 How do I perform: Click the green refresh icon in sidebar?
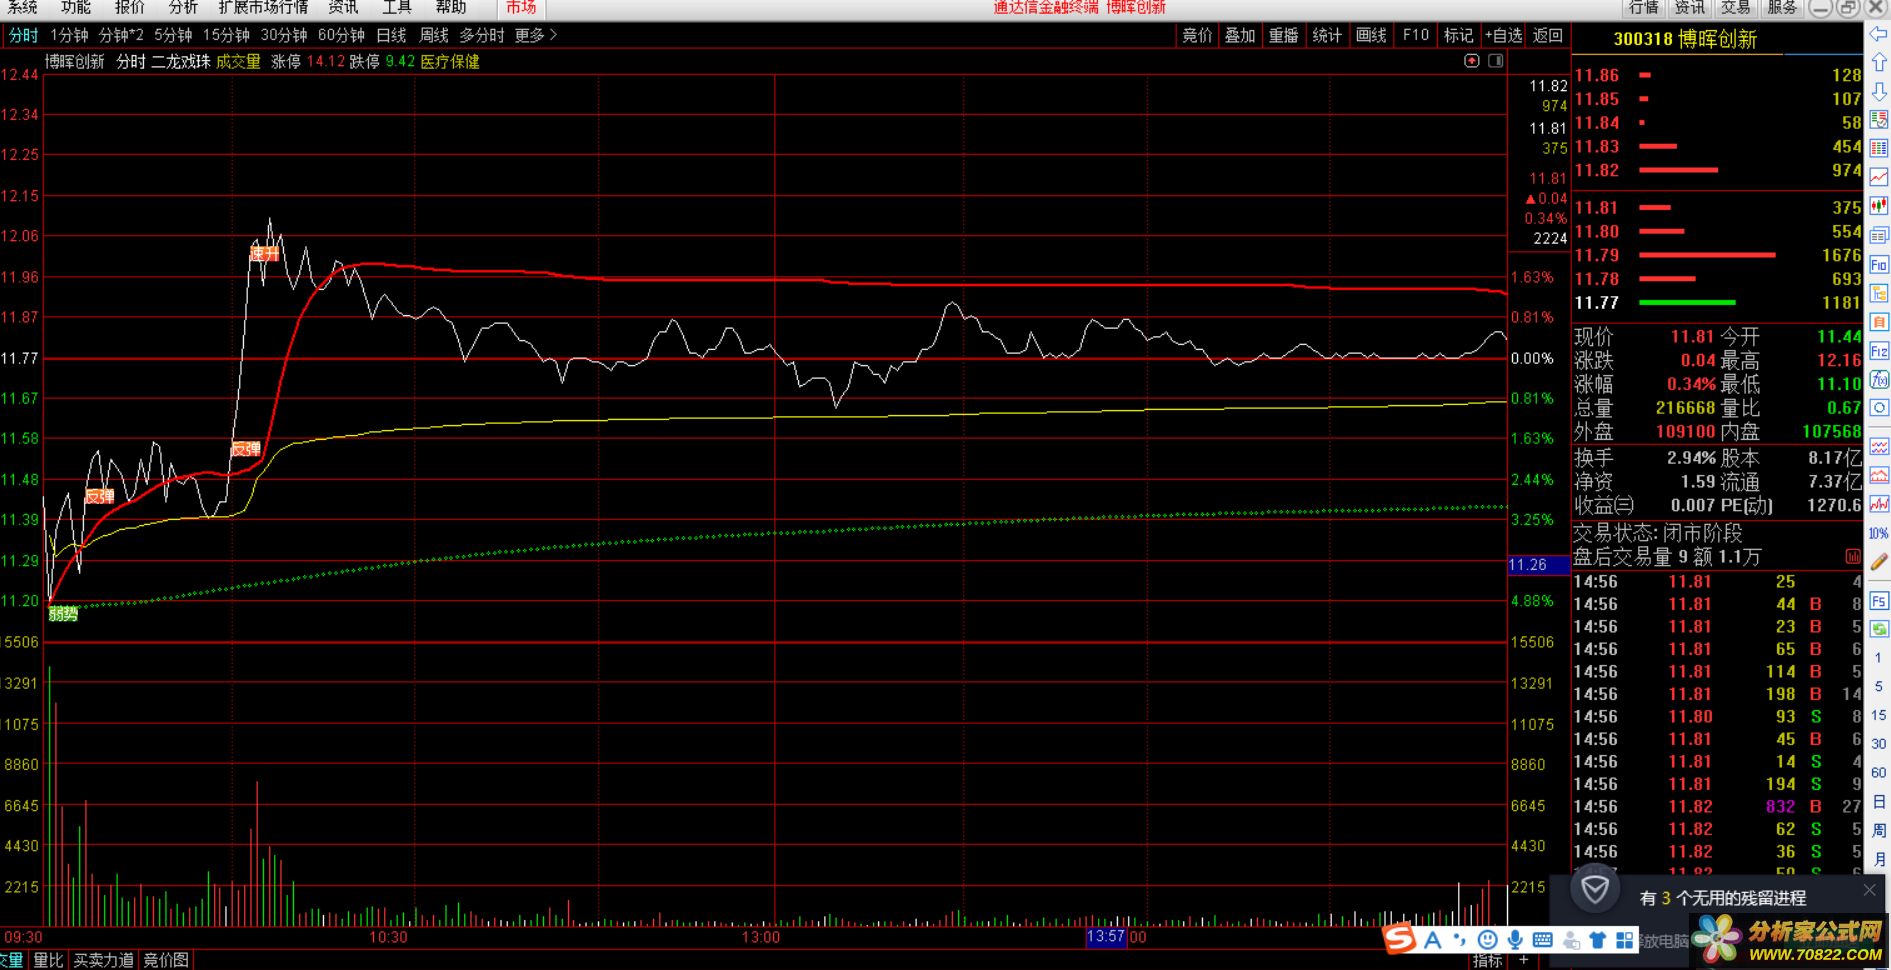click(1879, 629)
